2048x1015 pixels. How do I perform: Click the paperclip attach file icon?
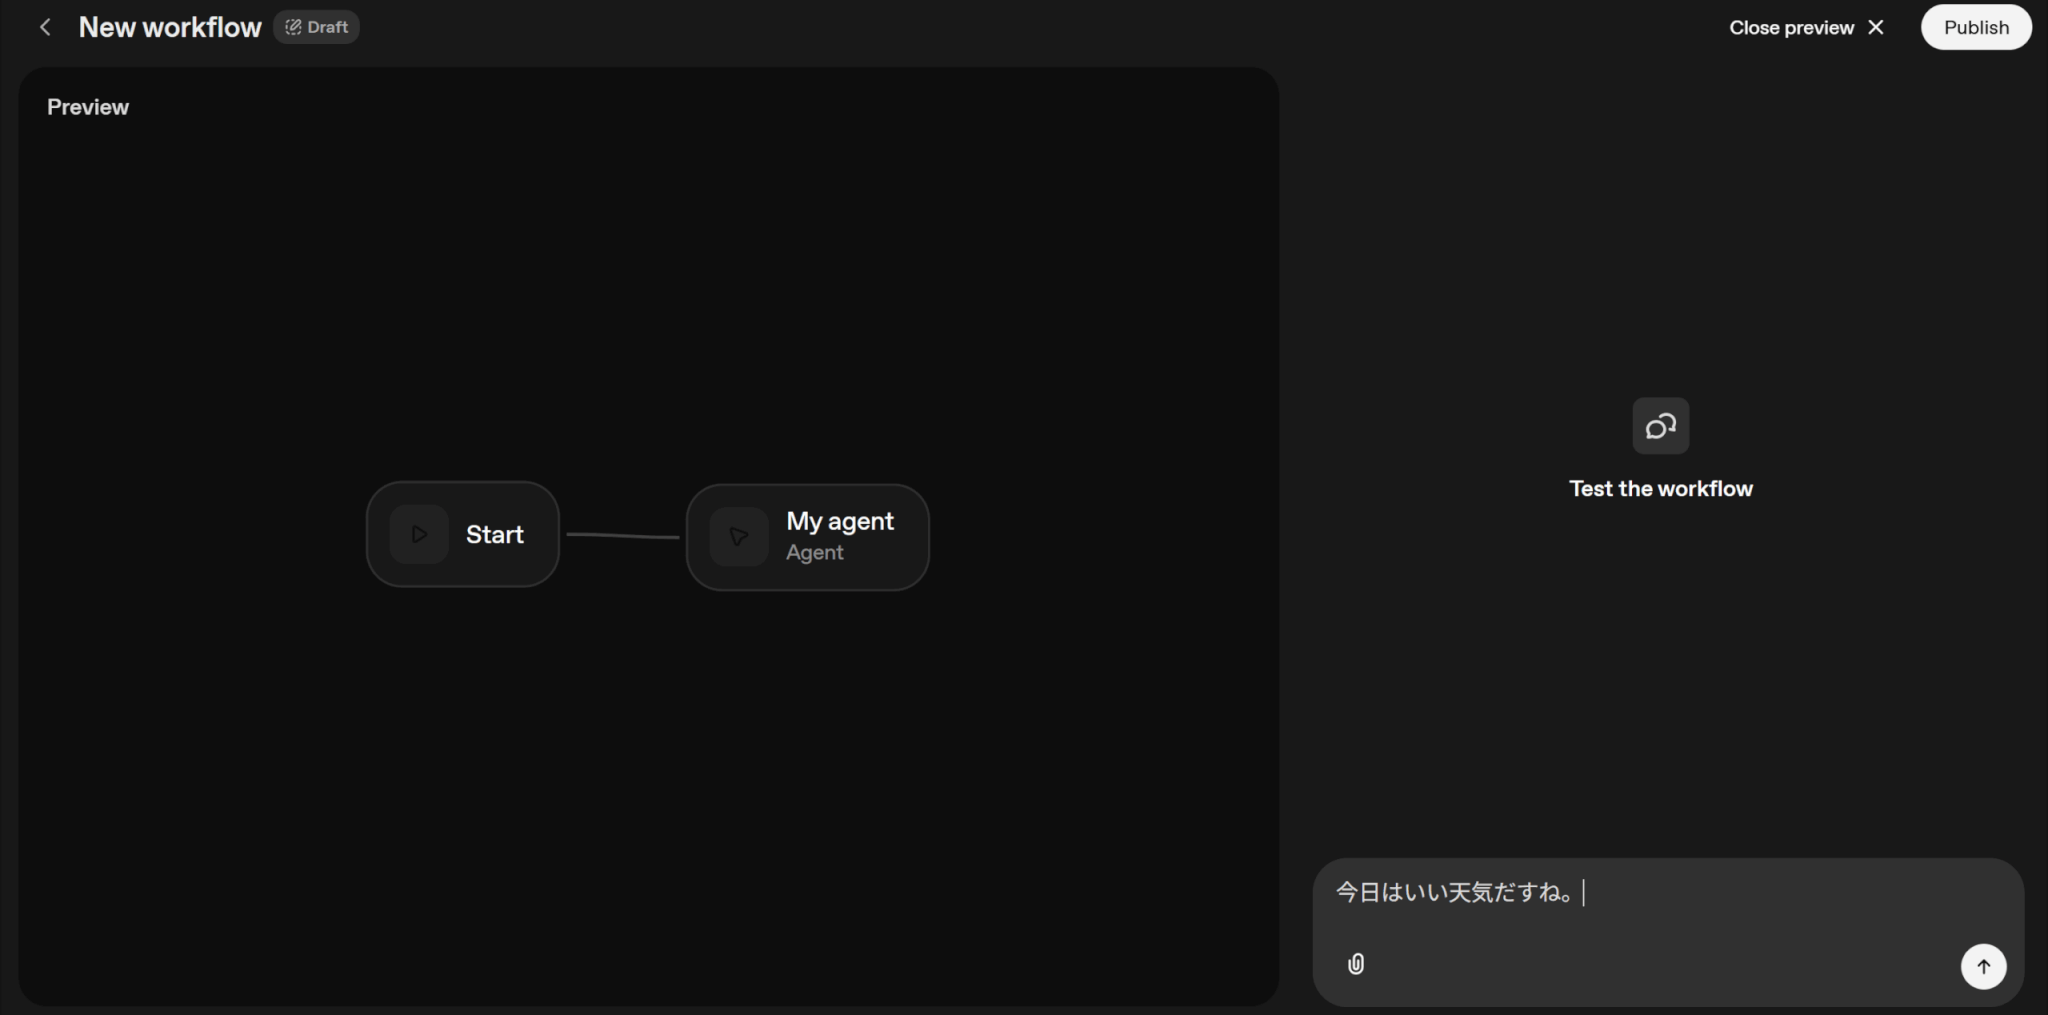coord(1356,964)
